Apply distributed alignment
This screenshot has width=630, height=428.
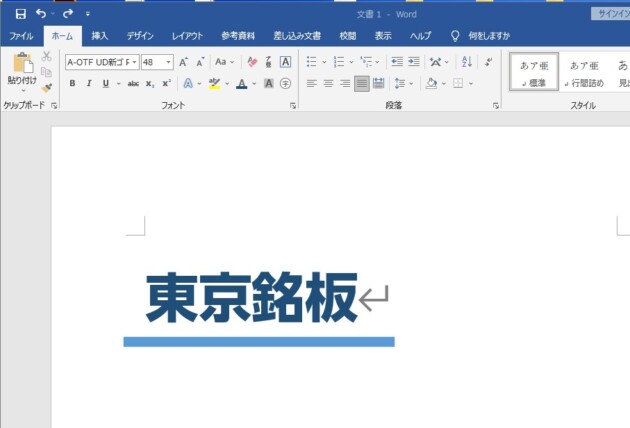(x=378, y=83)
